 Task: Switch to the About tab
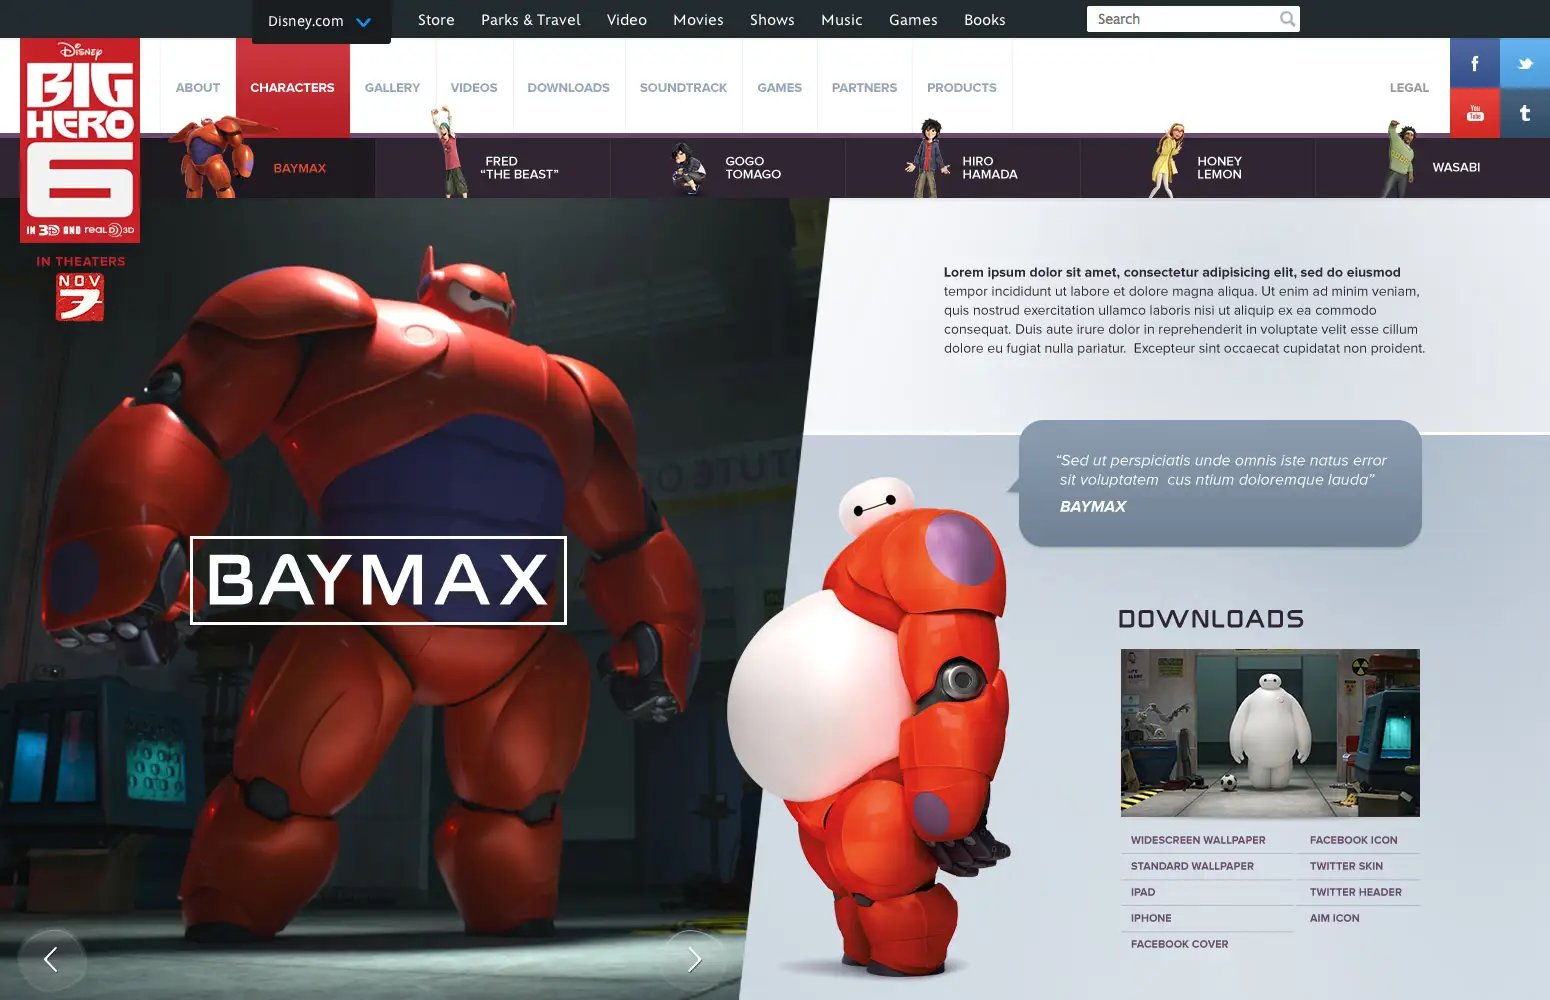(x=198, y=88)
